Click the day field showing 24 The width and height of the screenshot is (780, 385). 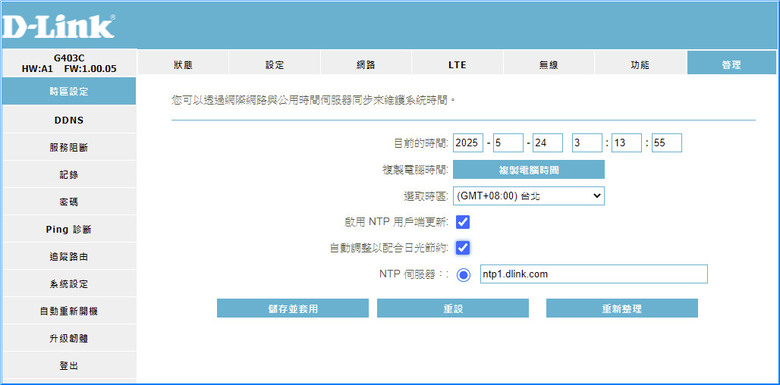click(548, 143)
